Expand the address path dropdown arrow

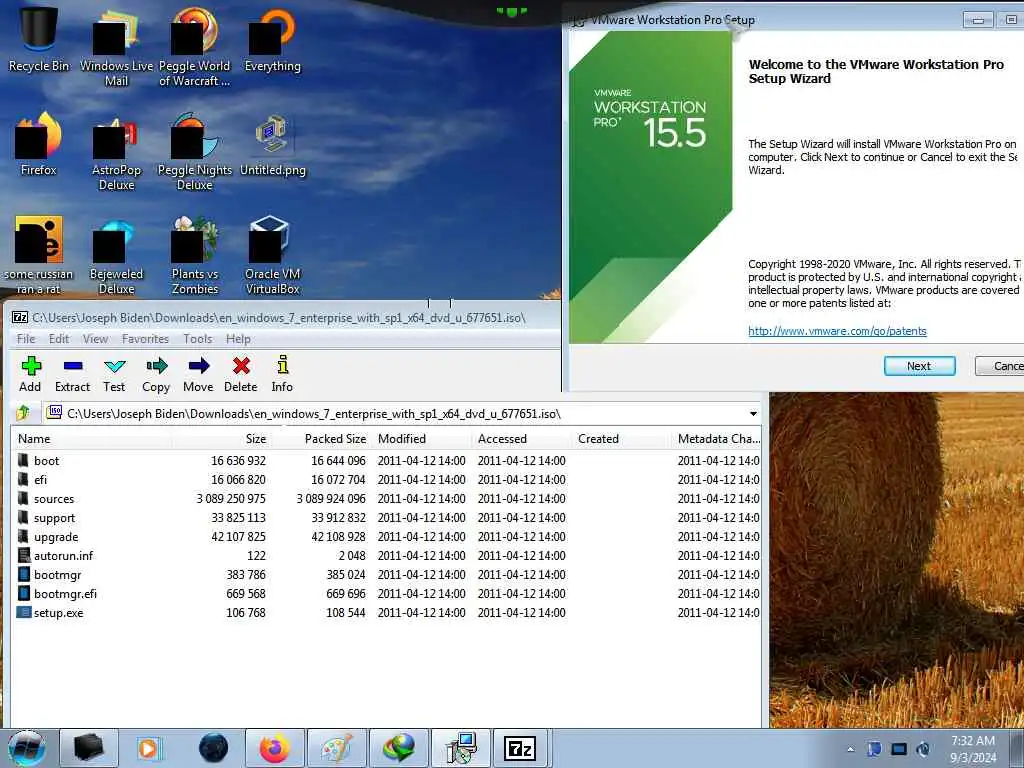(753, 413)
